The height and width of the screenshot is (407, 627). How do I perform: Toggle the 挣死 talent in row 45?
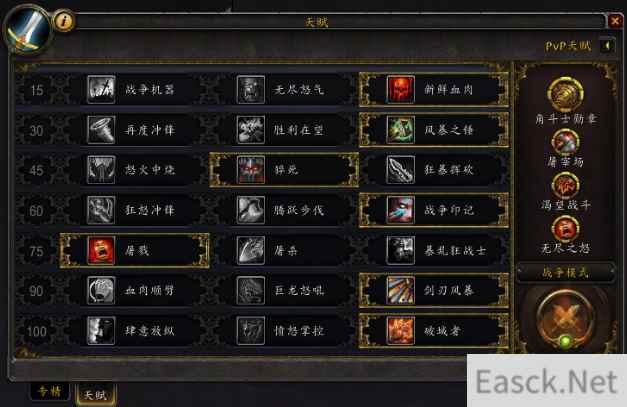click(x=284, y=170)
